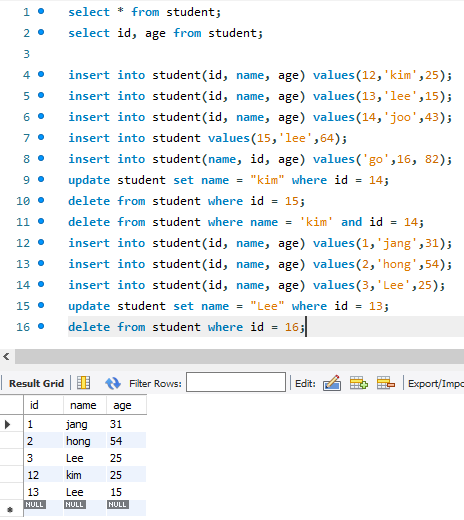Click the insert statement with values 2,'hong',54
464x520 pixels.
point(260,264)
